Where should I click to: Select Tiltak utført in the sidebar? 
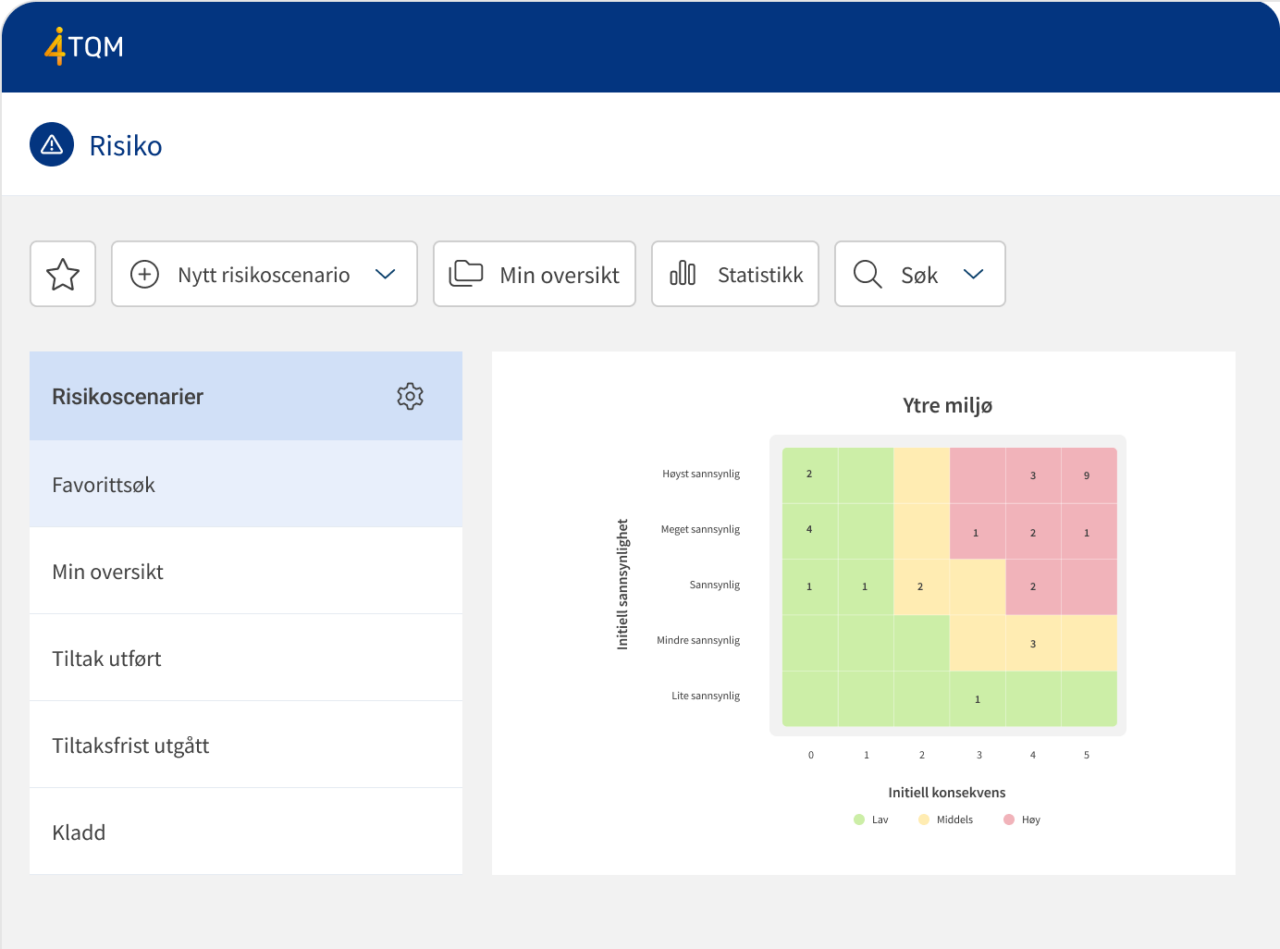click(104, 658)
